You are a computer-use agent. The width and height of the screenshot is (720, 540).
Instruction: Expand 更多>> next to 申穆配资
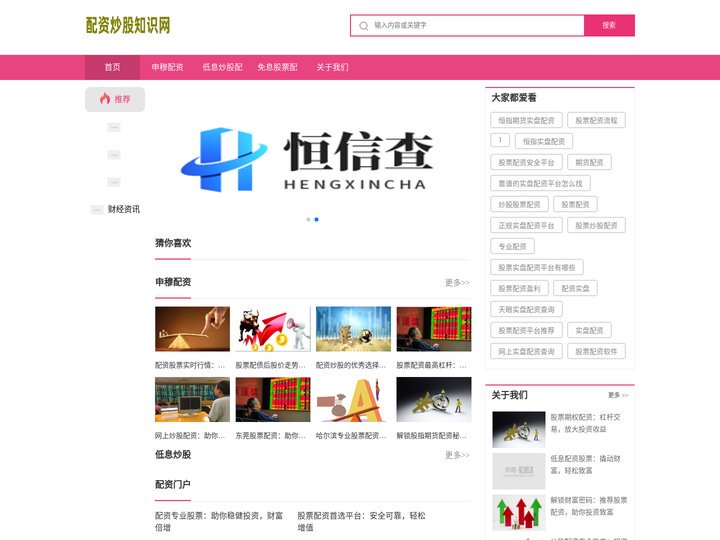pos(457,282)
